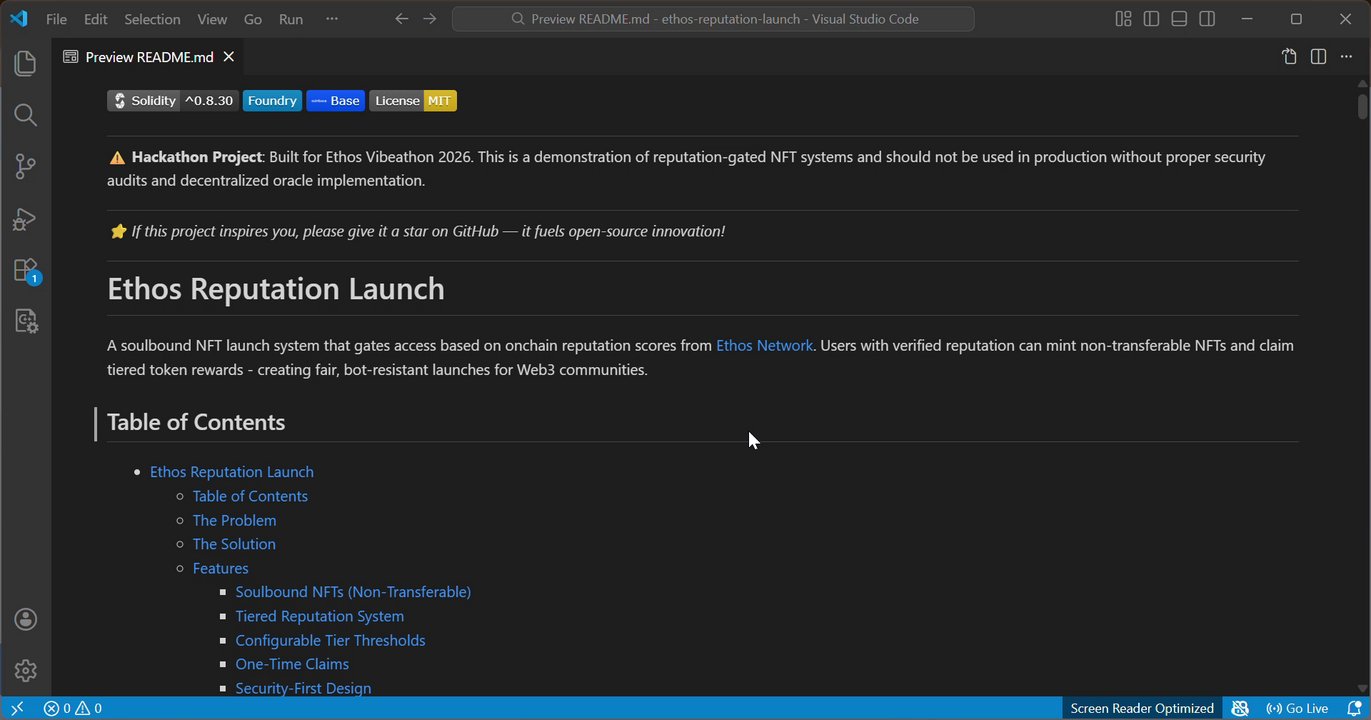
Task: Jump to Soulbound NFTs (Non-Transferable)
Action: click(x=353, y=592)
